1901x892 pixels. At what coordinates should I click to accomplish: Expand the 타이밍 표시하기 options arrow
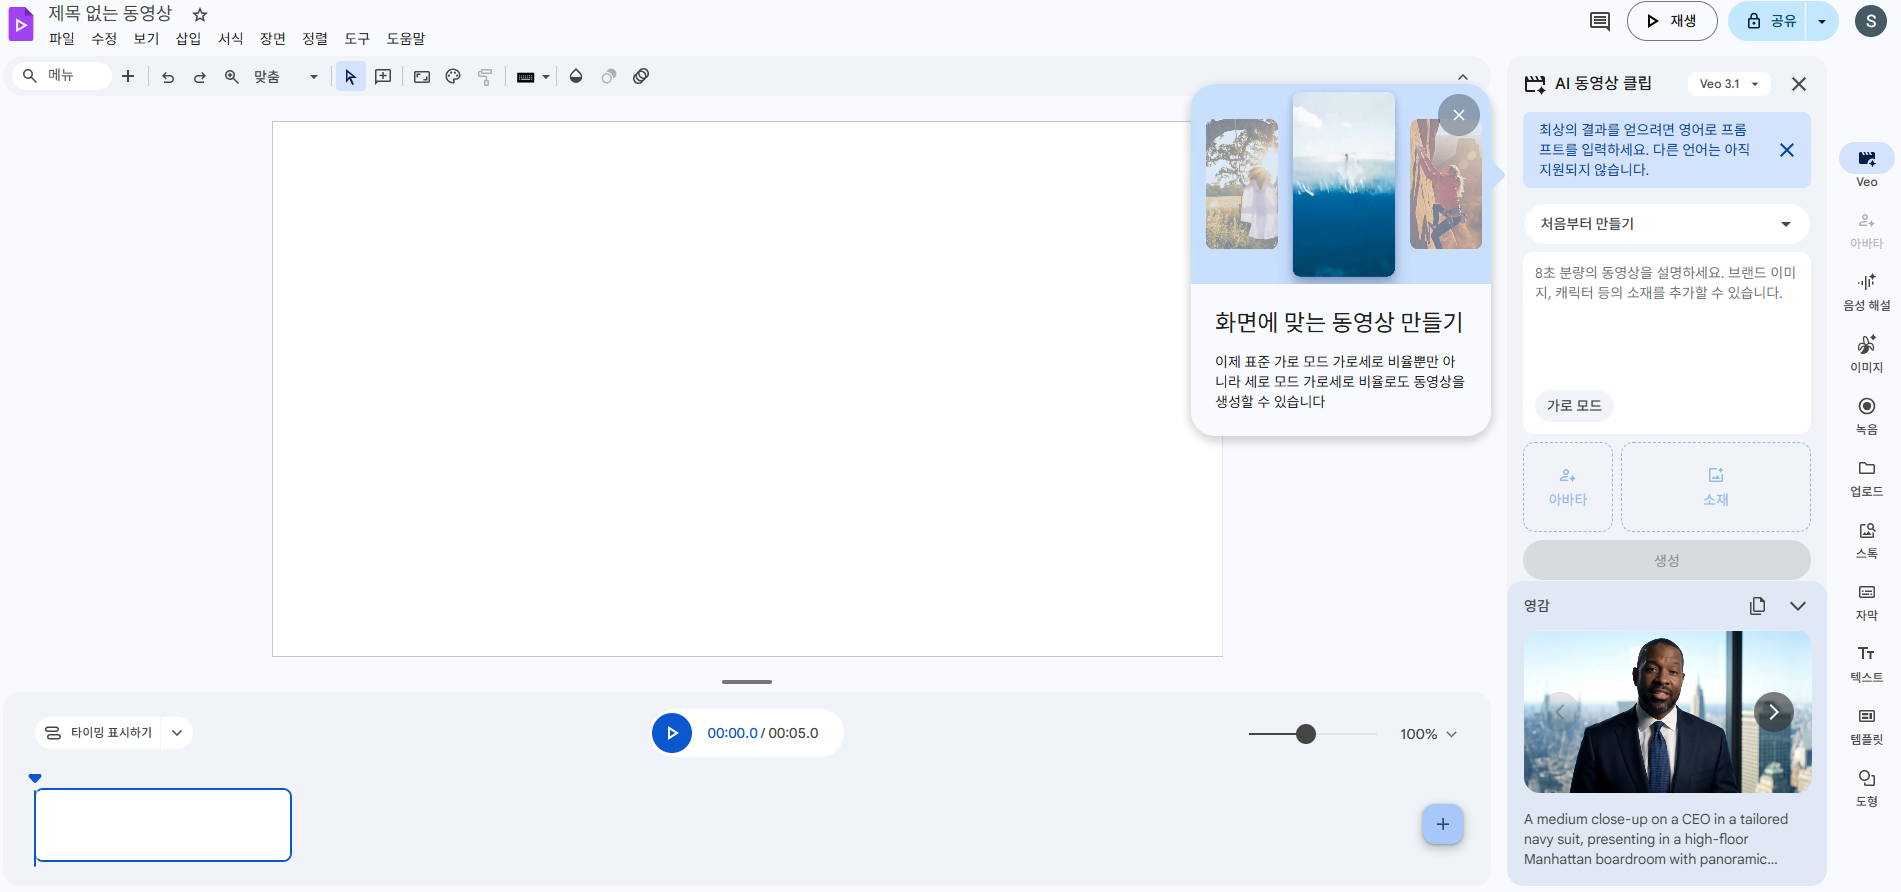point(177,733)
